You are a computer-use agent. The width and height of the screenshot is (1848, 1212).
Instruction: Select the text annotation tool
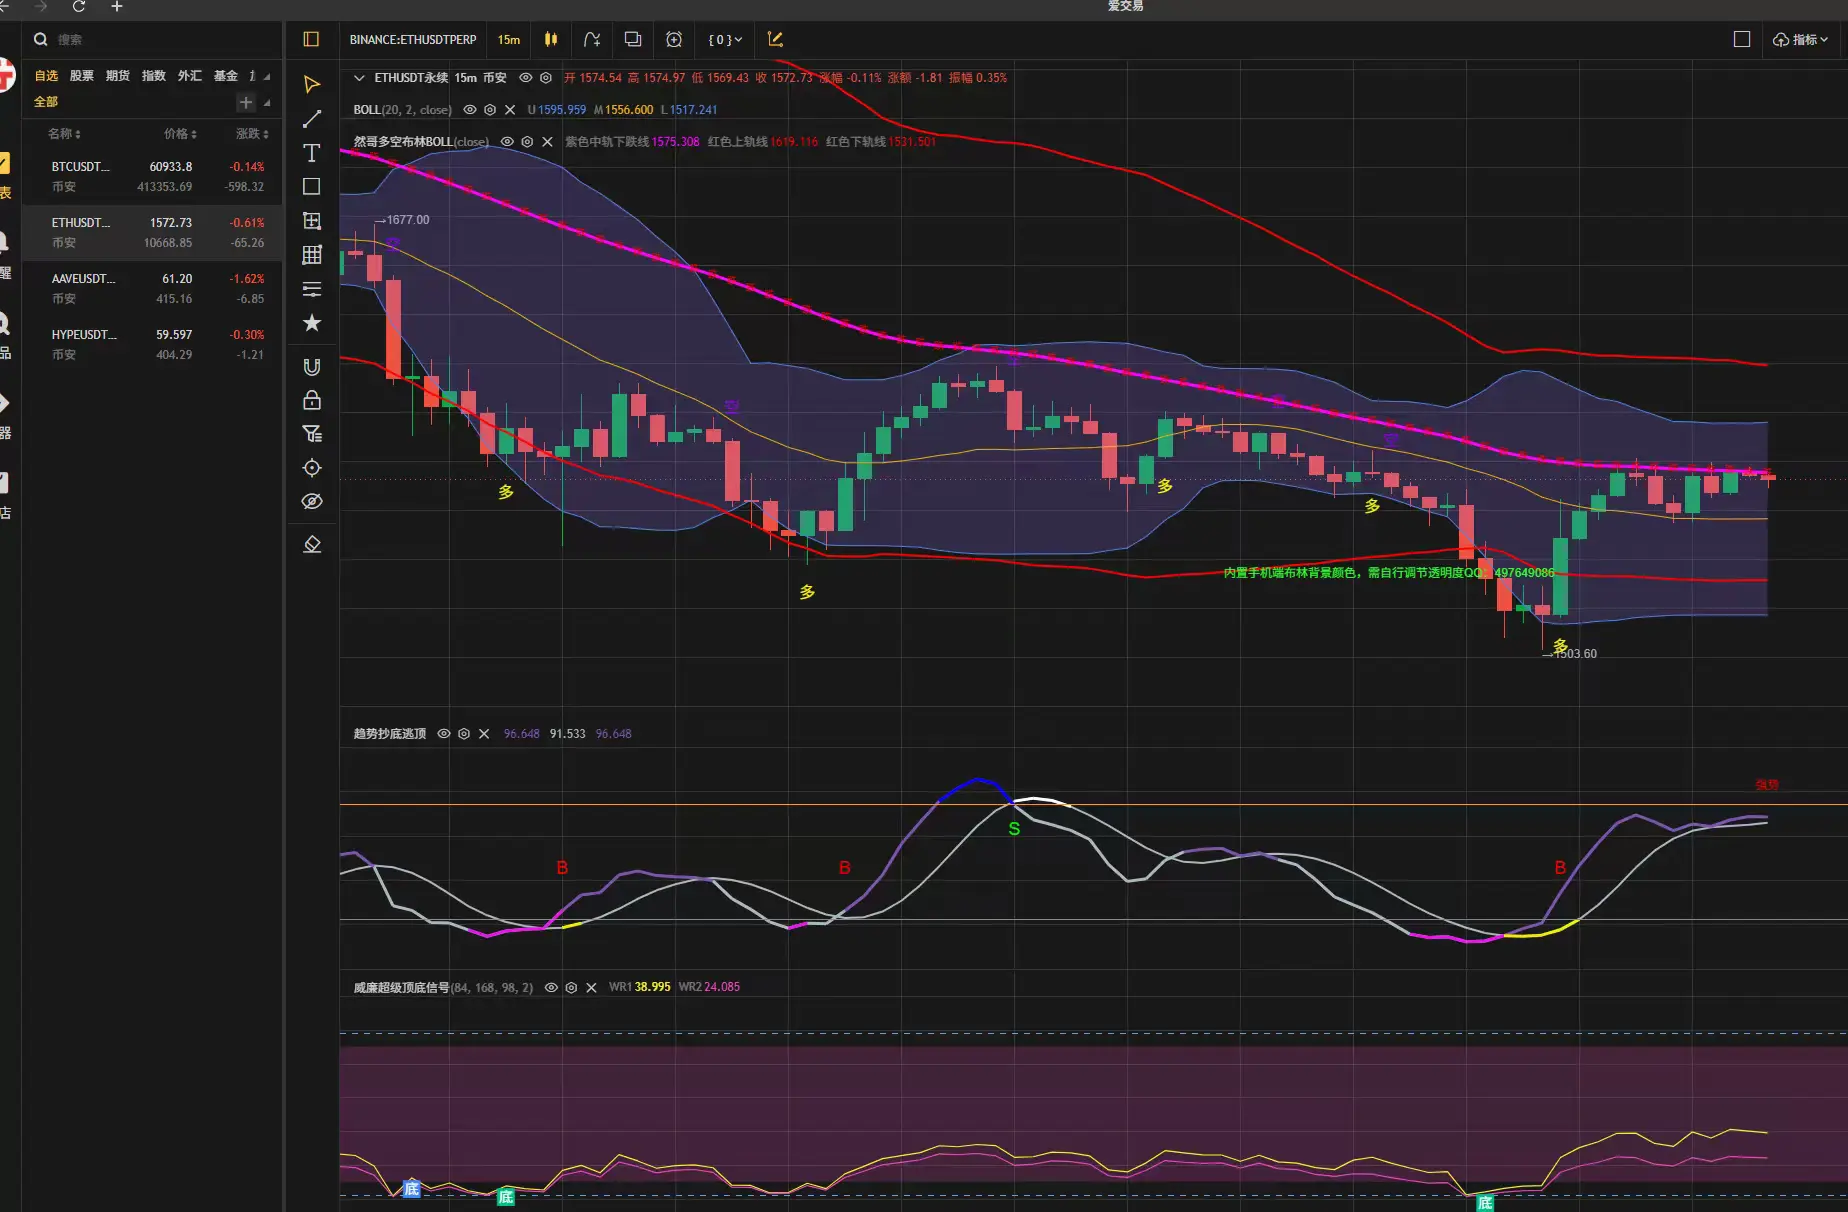point(312,152)
